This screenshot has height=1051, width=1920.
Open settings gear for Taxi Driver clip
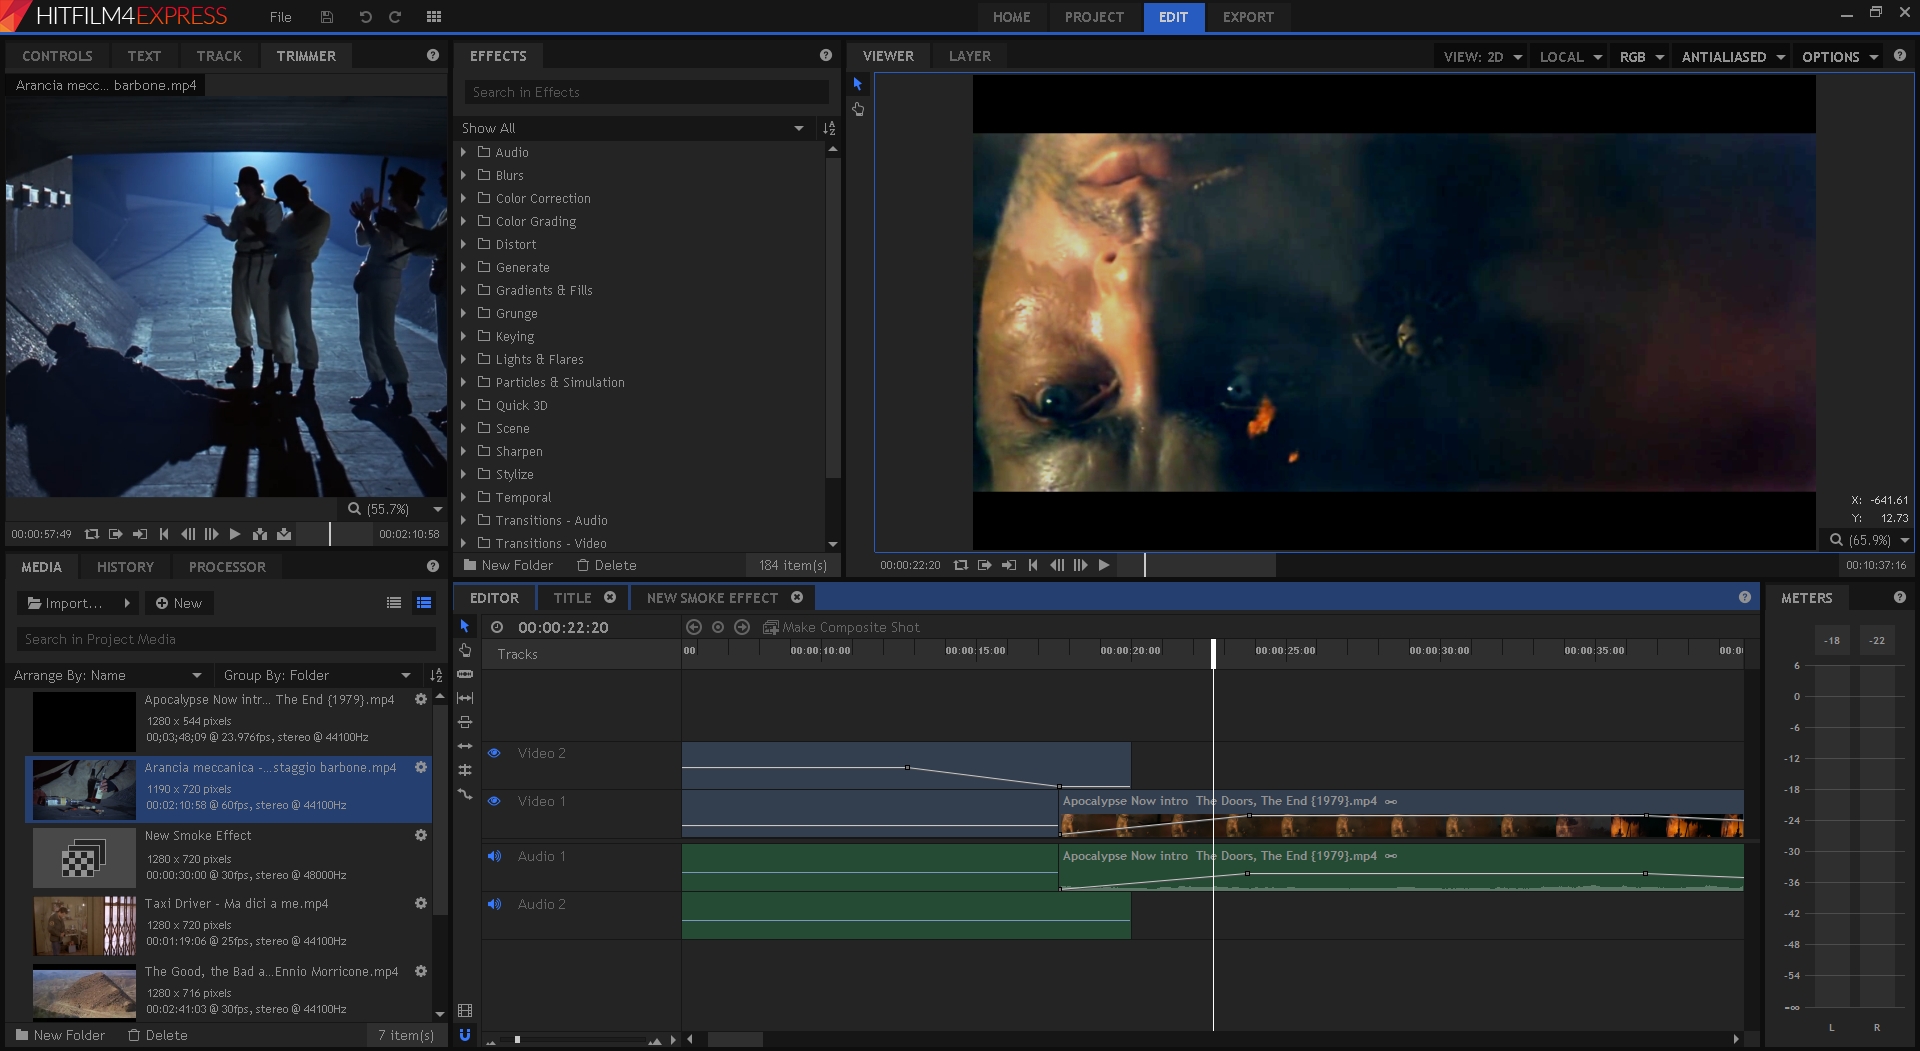(x=421, y=903)
